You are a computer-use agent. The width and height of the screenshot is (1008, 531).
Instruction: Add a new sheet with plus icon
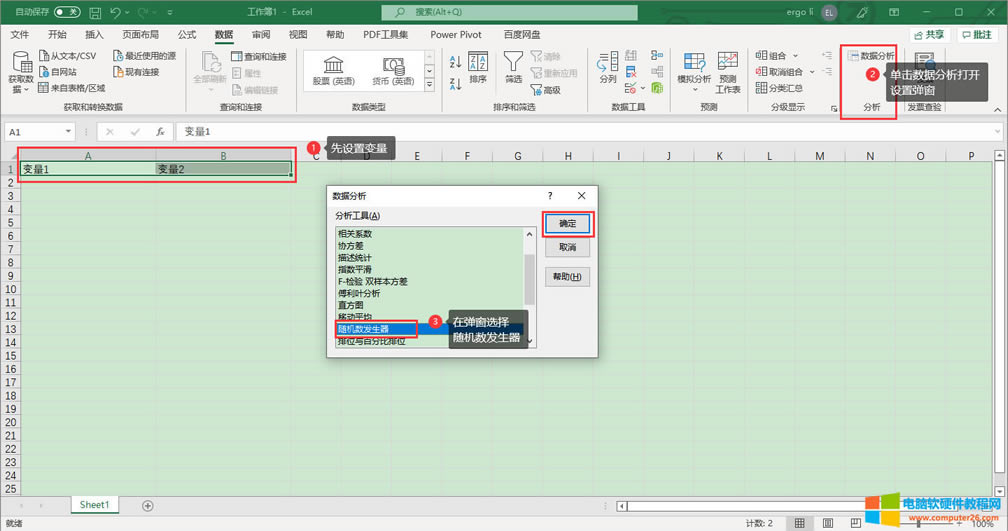point(148,506)
